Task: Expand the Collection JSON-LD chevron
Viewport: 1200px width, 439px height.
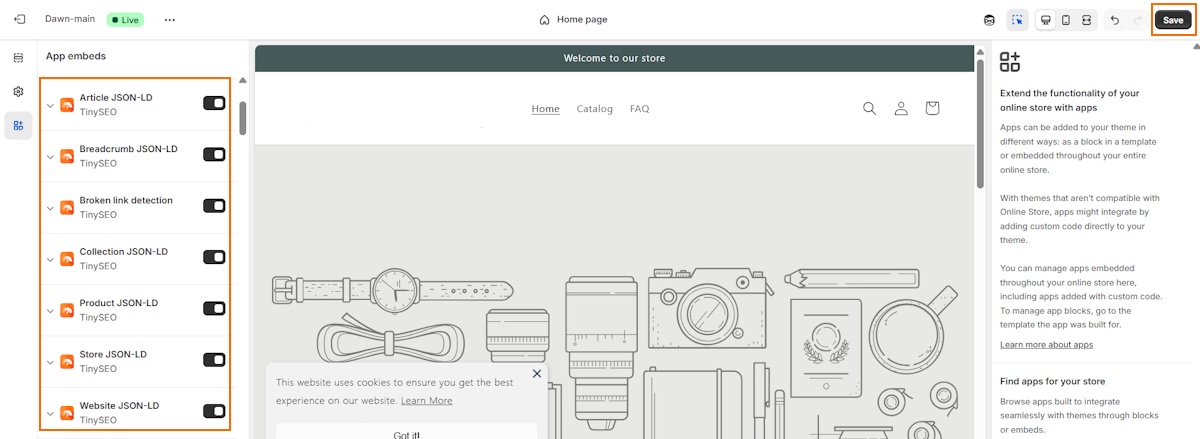Action: click(x=50, y=259)
